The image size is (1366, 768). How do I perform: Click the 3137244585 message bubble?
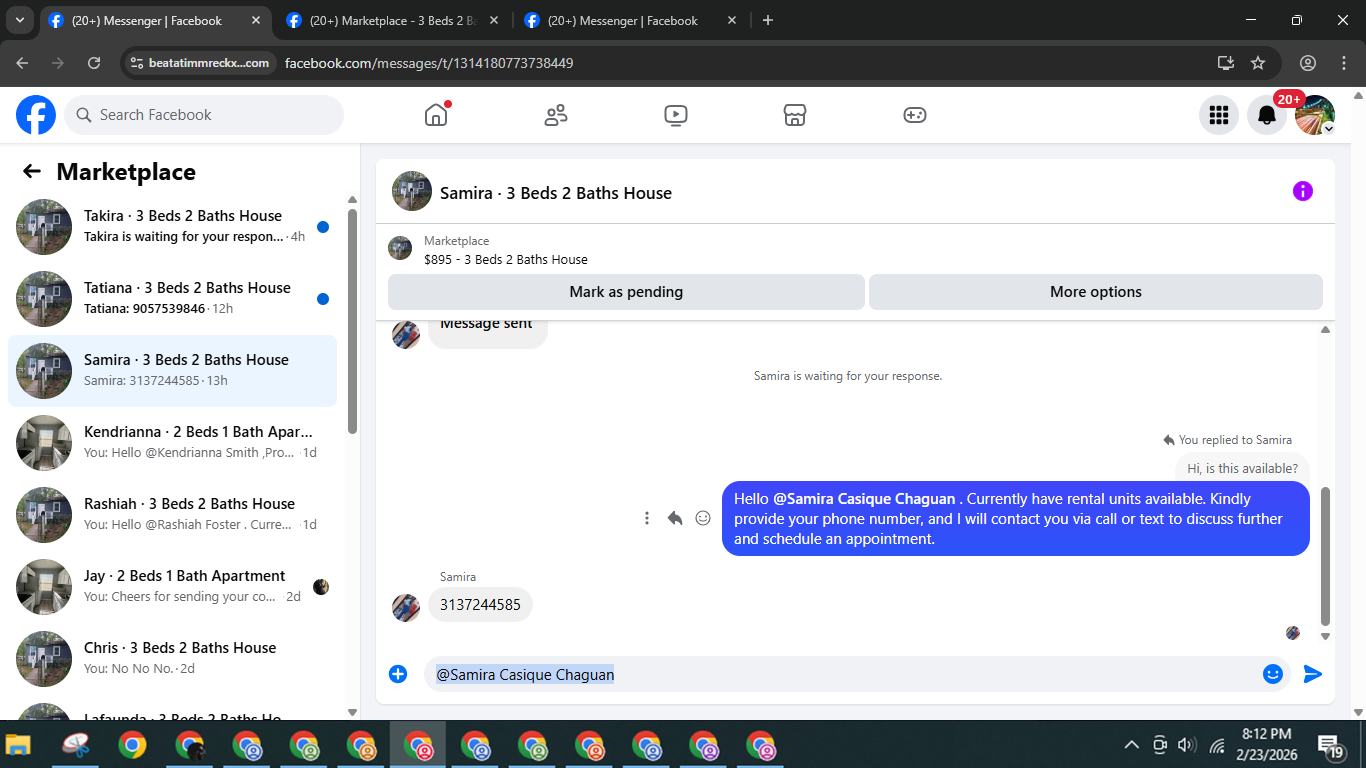click(x=480, y=604)
